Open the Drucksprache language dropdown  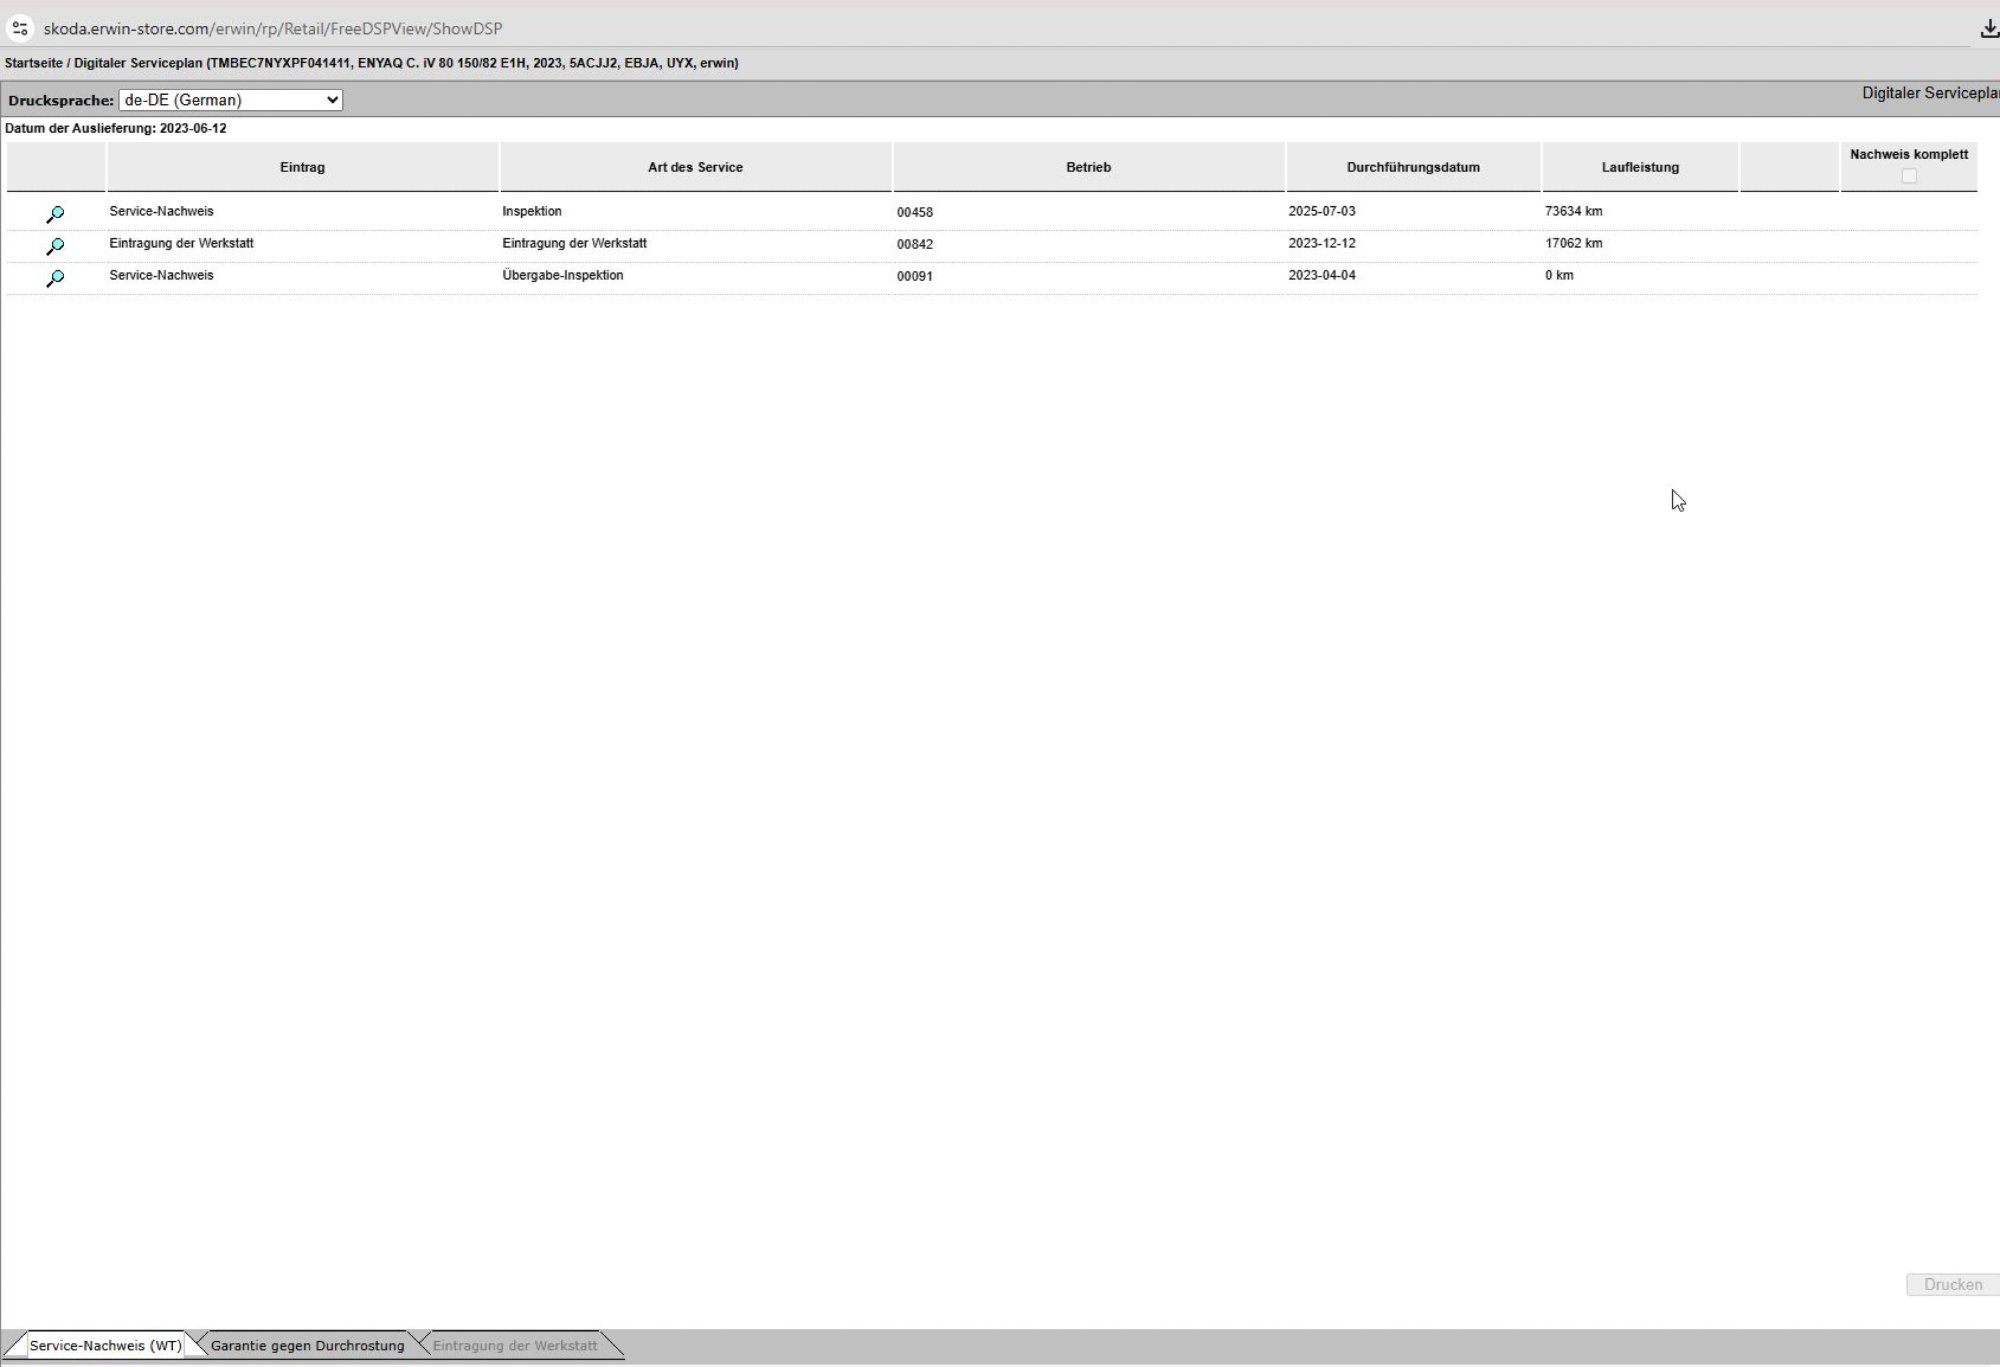230,100
